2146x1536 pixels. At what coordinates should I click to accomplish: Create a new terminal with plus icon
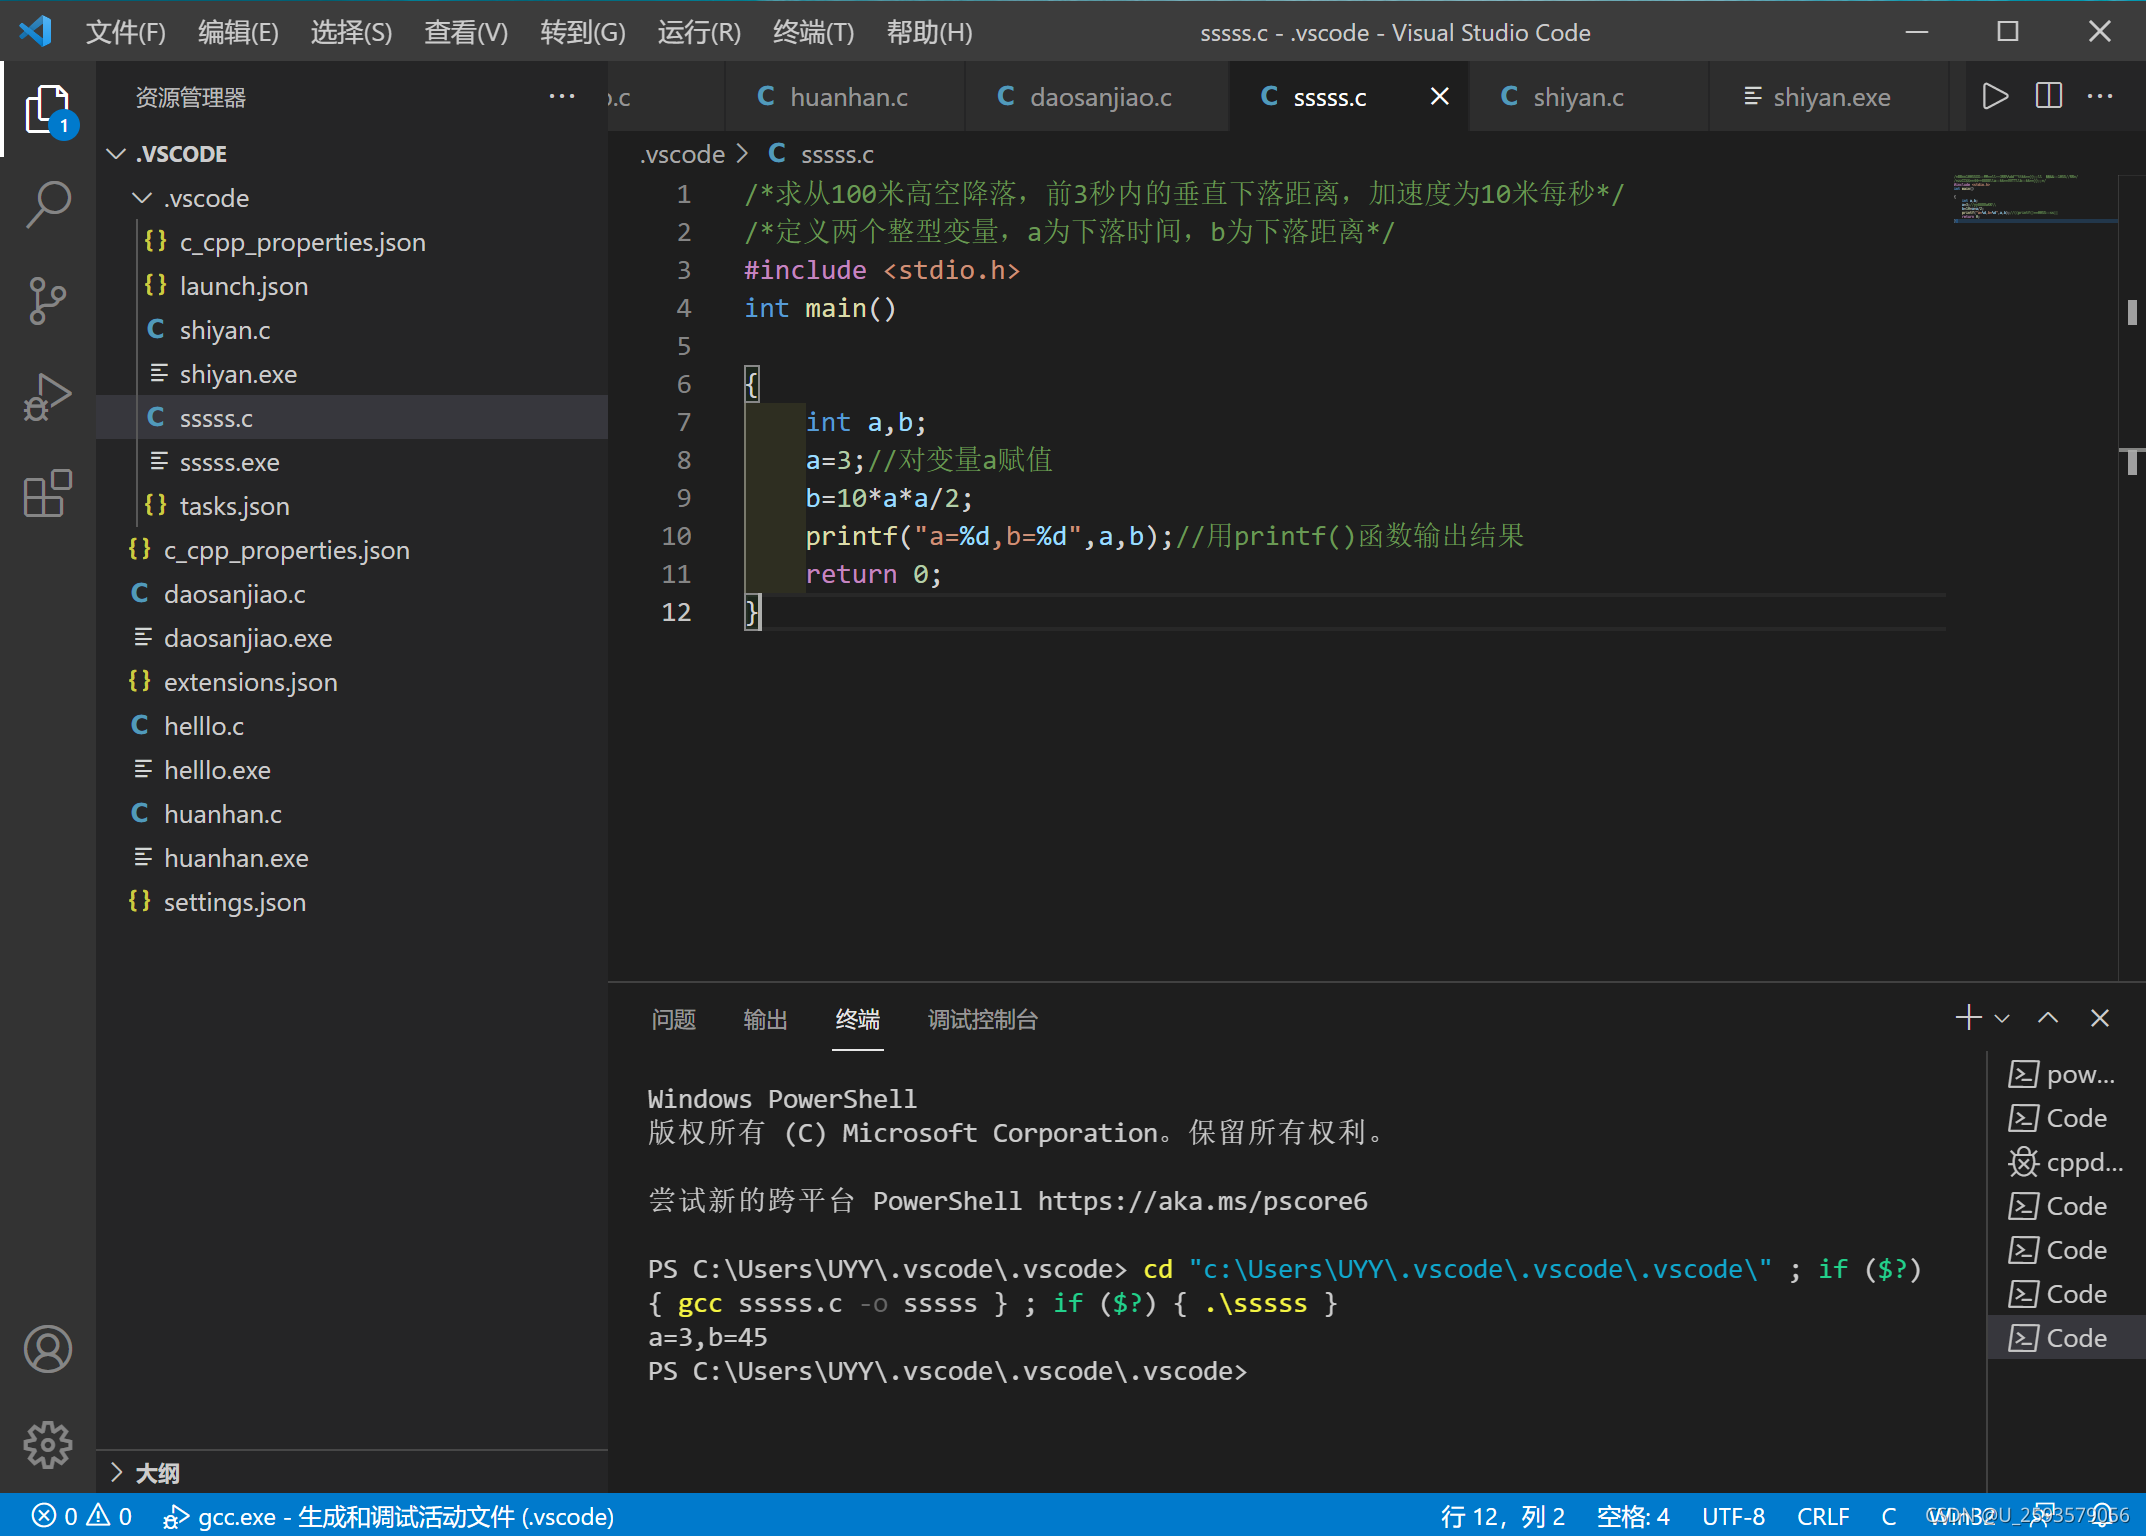(x=1968, y=1018)
